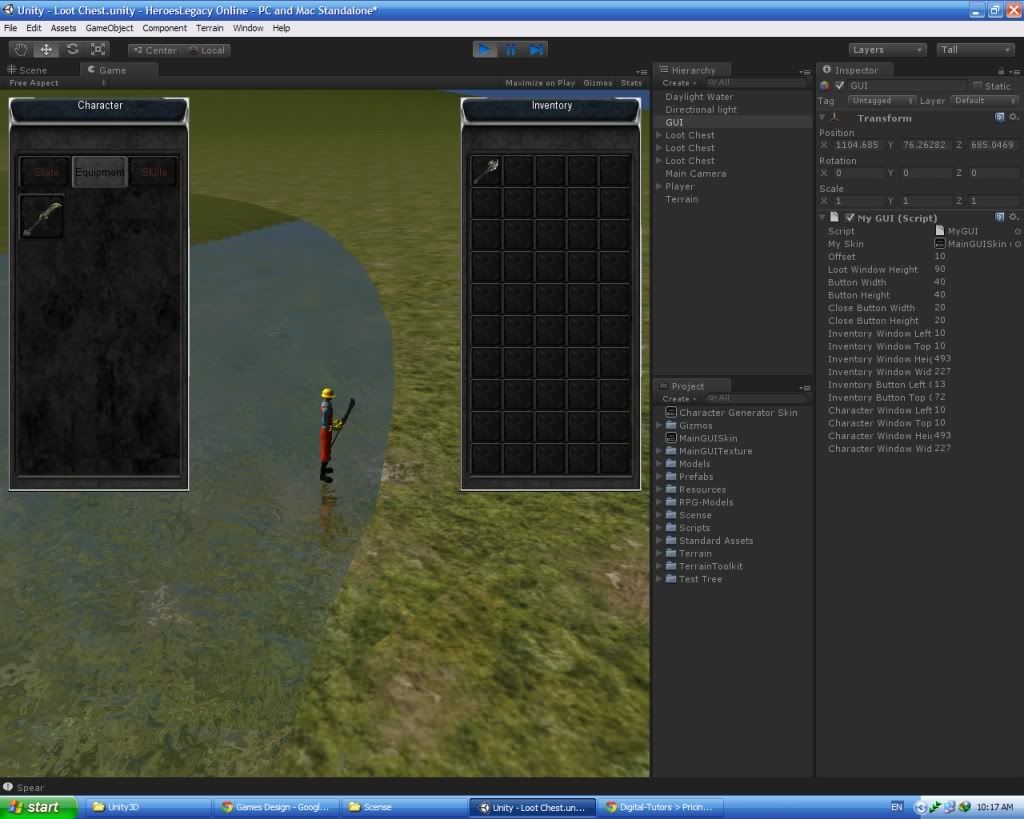Open Digital-Tutors Chrome taskbar window
Screen dimensions: 1024x819
pyautogui.click(x=659, y=807)
